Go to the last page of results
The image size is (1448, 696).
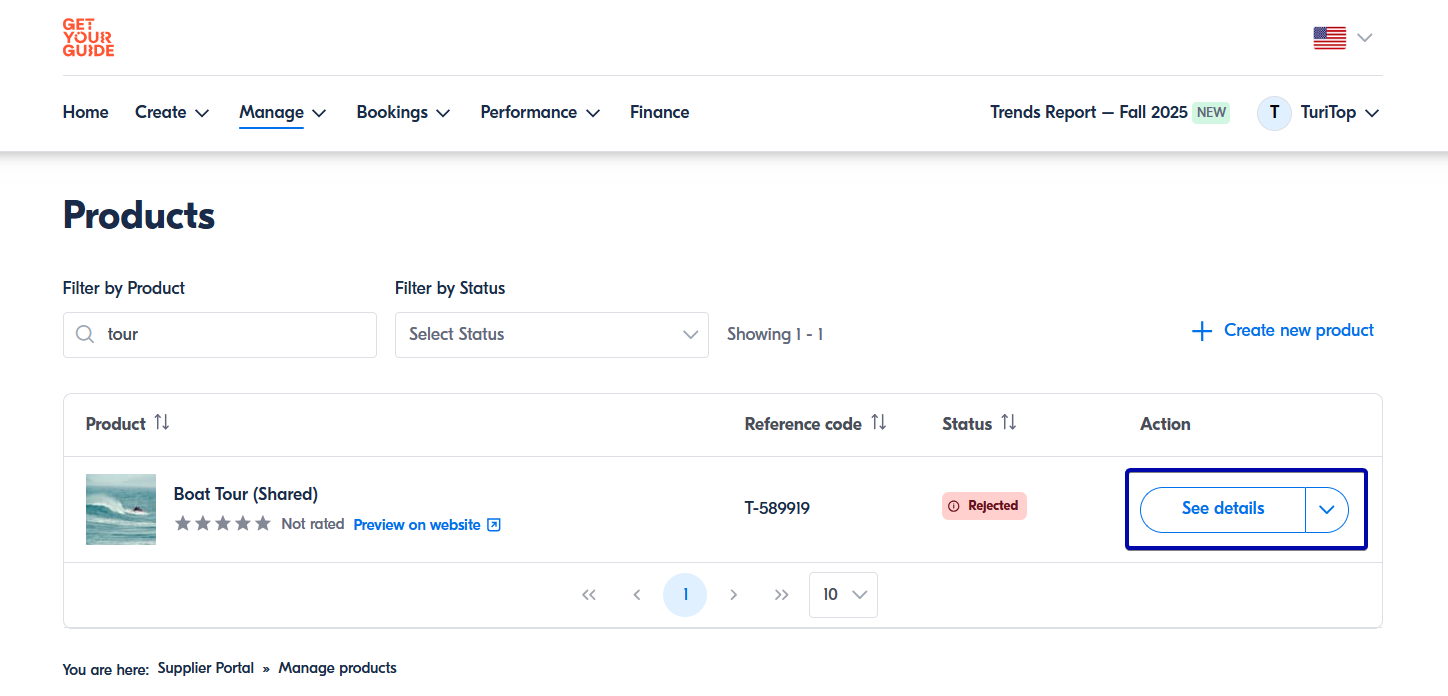781,595
